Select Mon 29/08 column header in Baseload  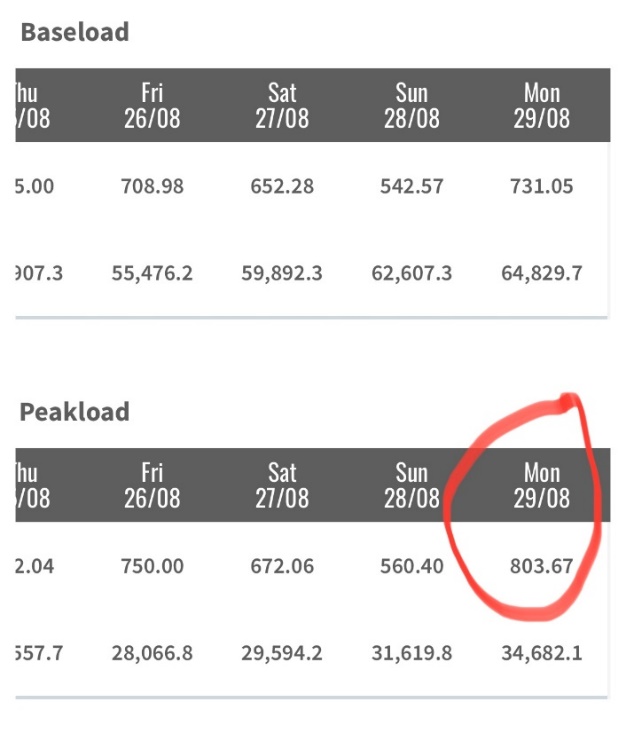tap(542, 105)
